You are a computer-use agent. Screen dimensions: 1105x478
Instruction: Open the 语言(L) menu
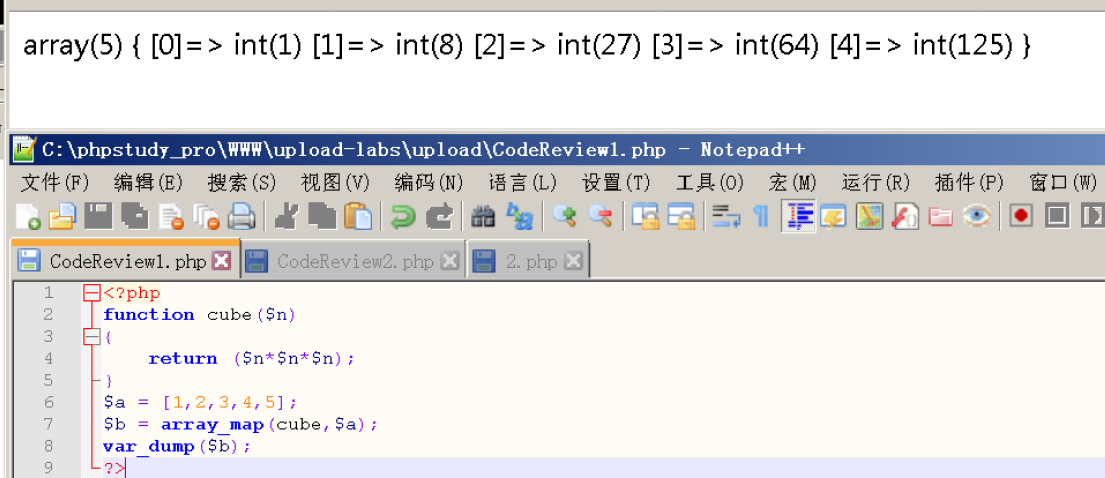(x=523, y=183)
